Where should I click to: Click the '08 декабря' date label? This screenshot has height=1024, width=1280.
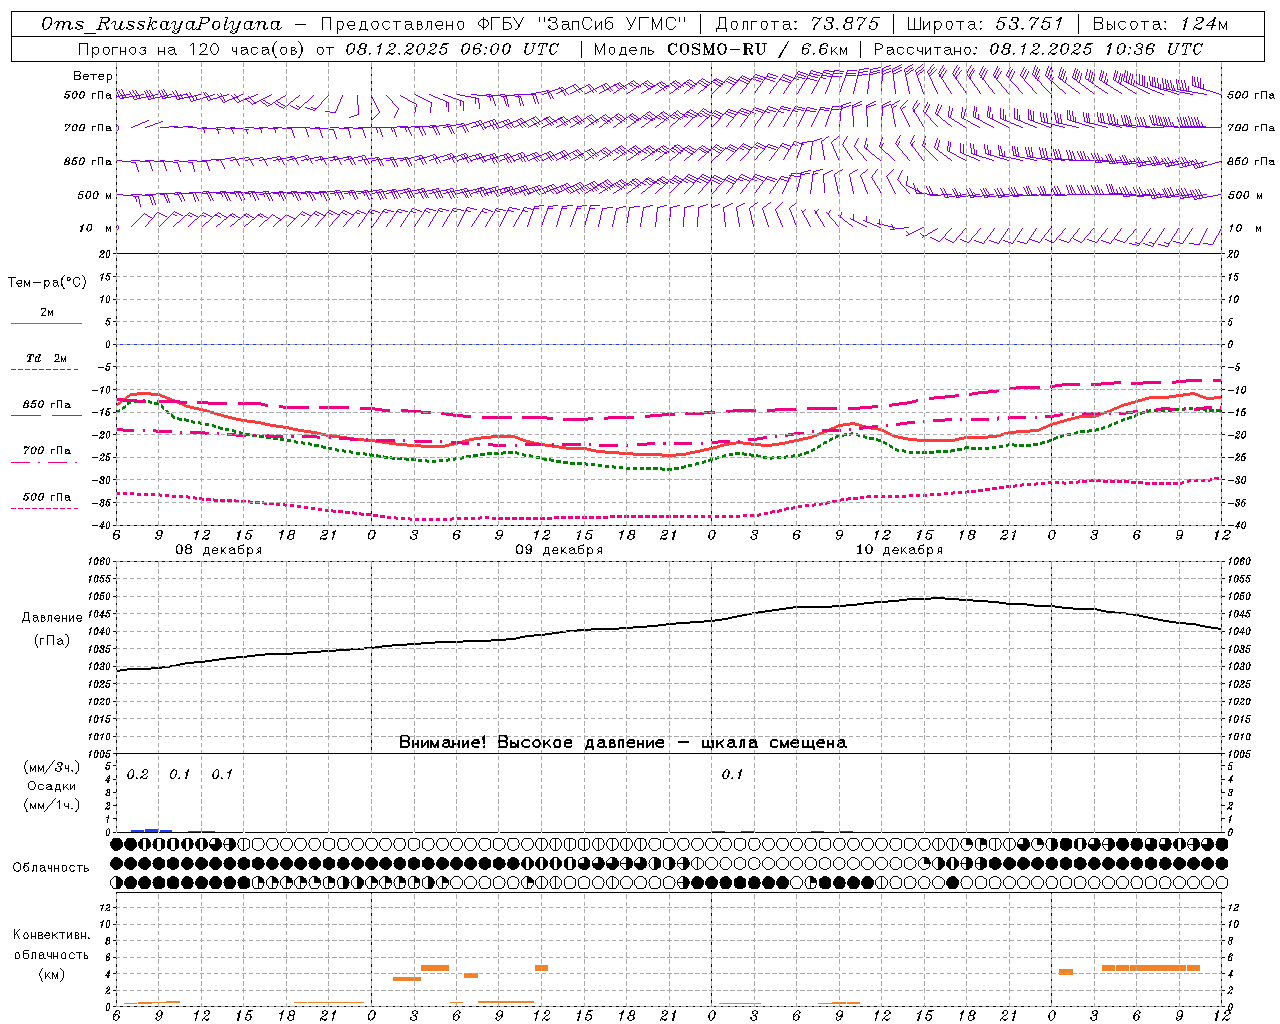219,550
